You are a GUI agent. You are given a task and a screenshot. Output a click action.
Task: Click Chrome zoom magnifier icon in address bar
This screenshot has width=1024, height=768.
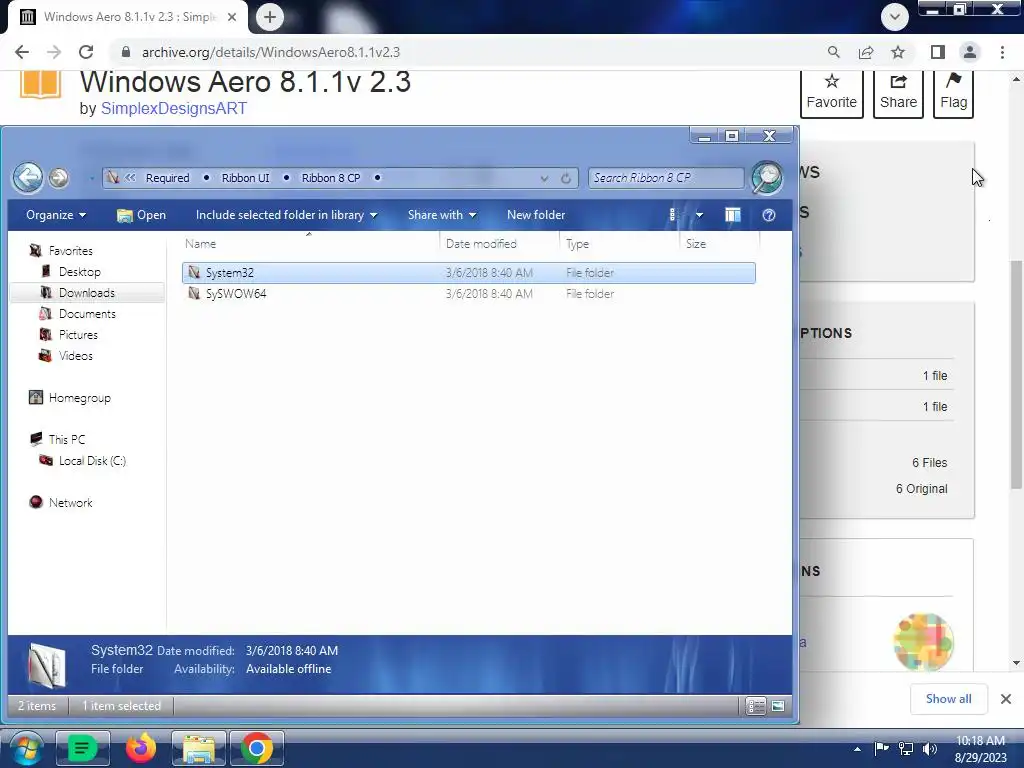pos(833,52)
